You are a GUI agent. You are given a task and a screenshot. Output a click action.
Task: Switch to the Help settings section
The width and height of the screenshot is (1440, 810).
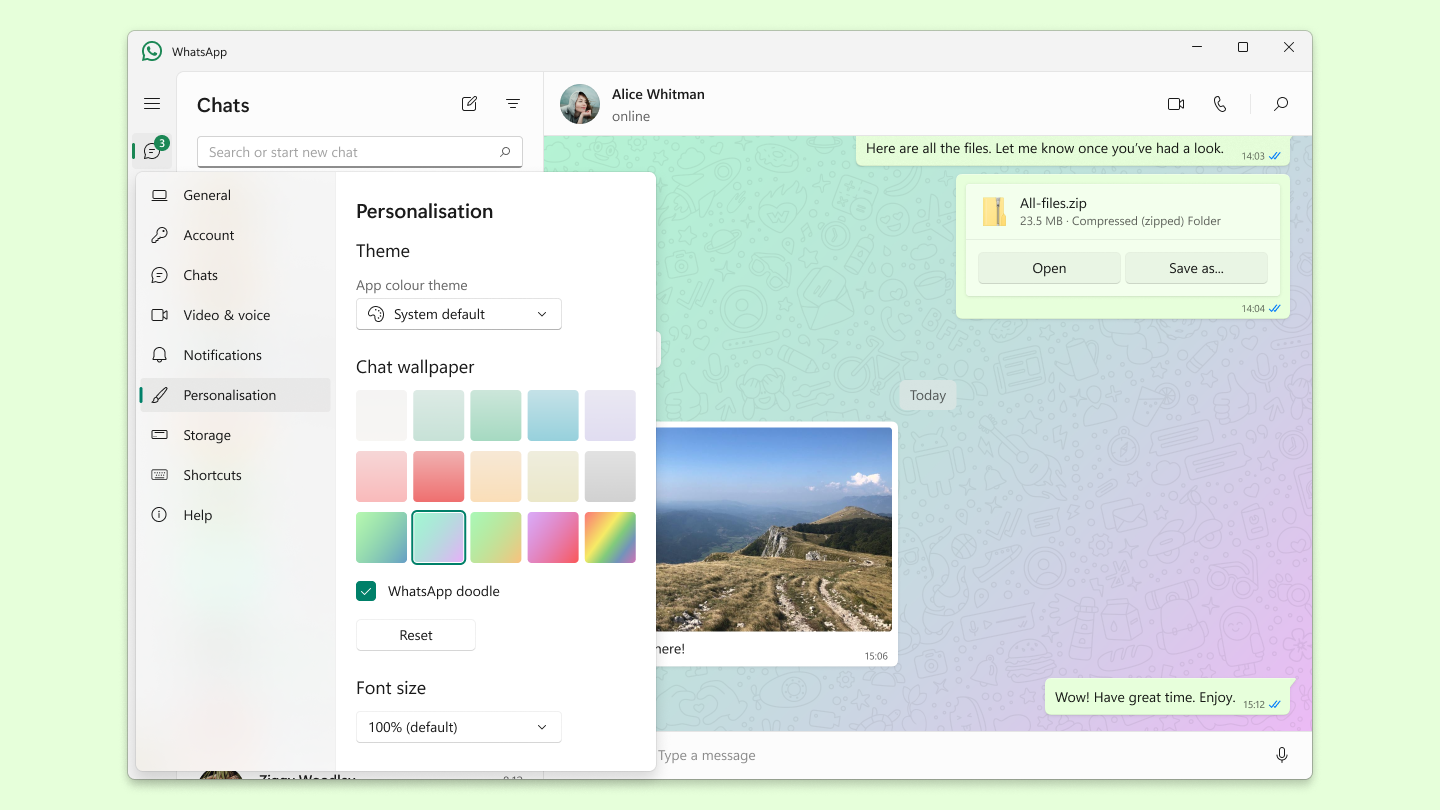click(195, 515)
